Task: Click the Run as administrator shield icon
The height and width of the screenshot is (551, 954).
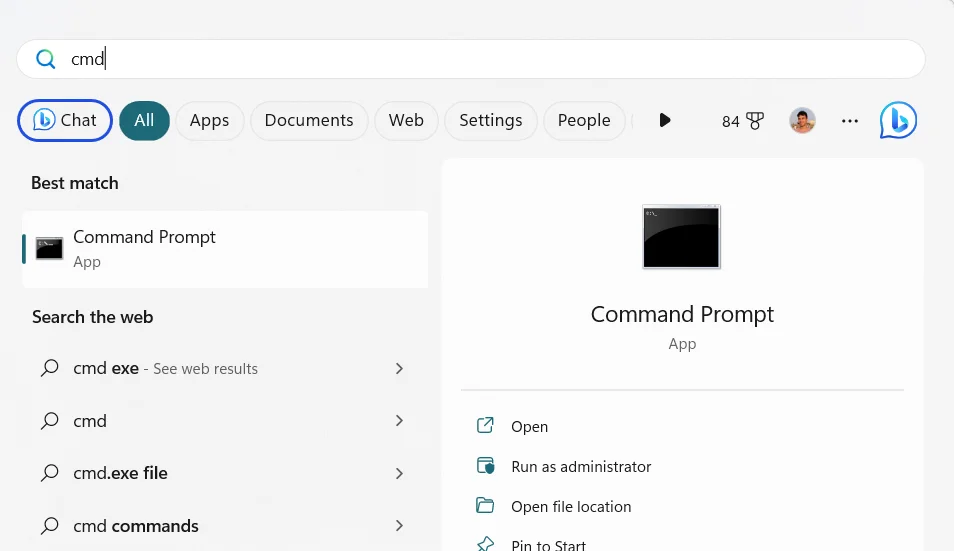Action: [x=485, y=466]
